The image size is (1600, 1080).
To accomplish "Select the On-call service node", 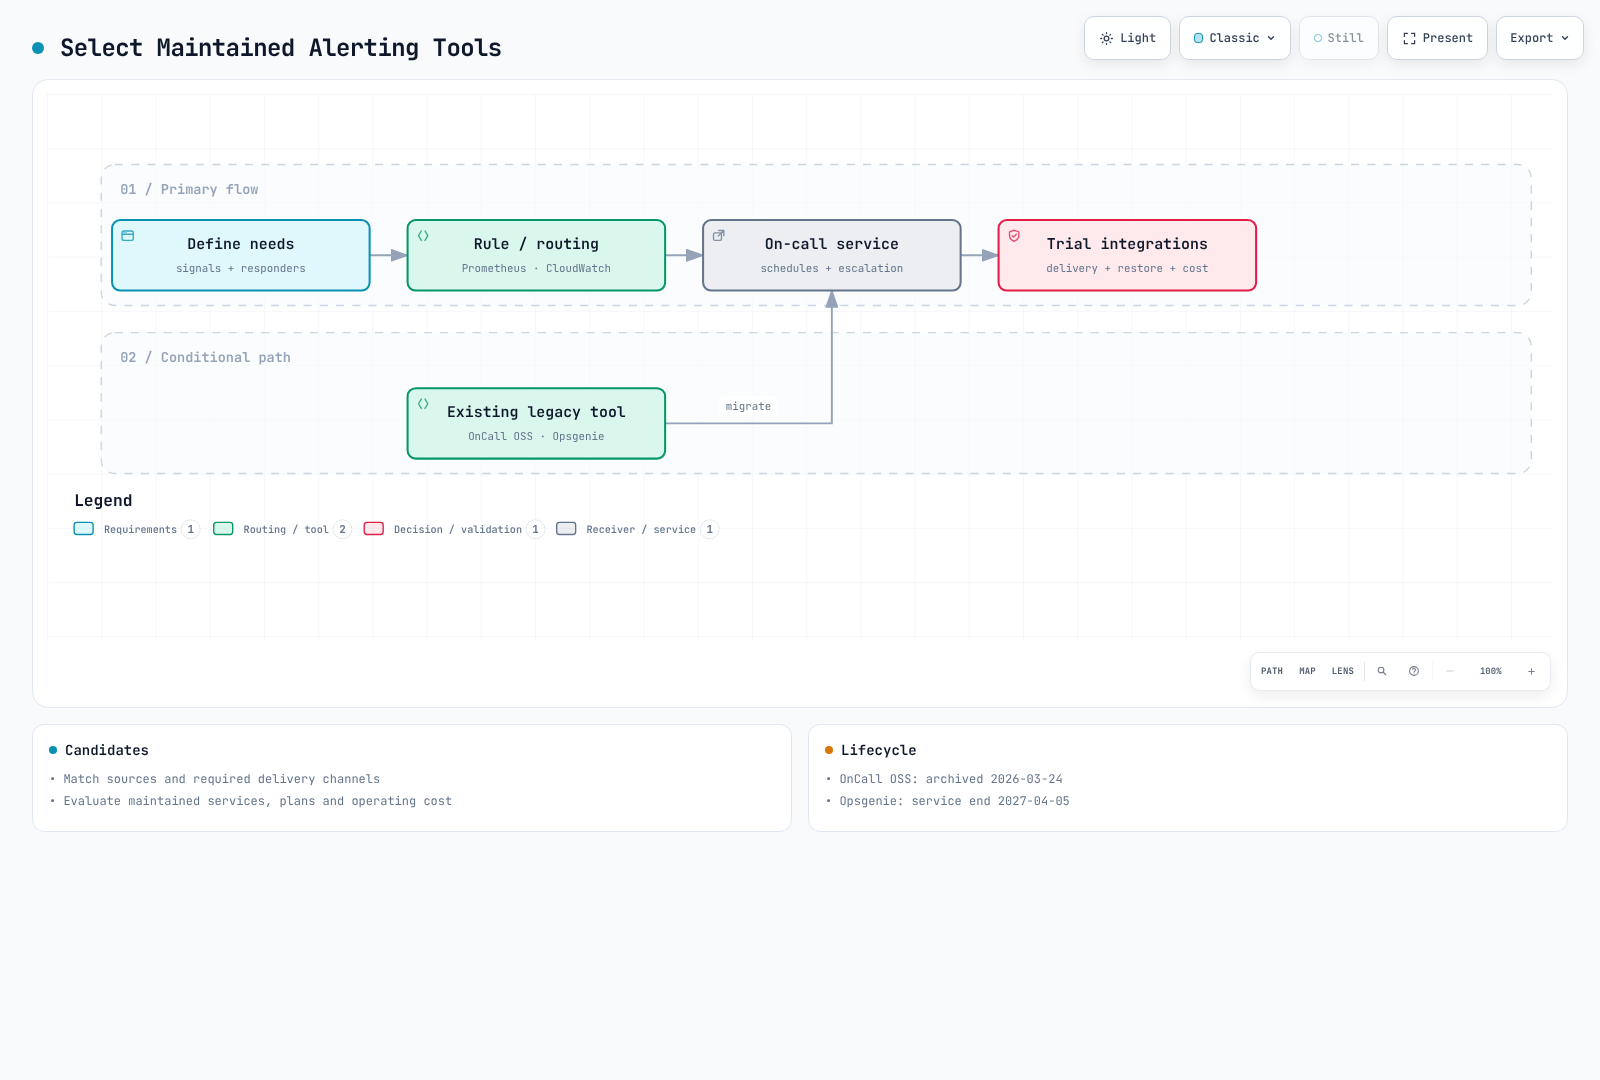I will tap(832, 256).
